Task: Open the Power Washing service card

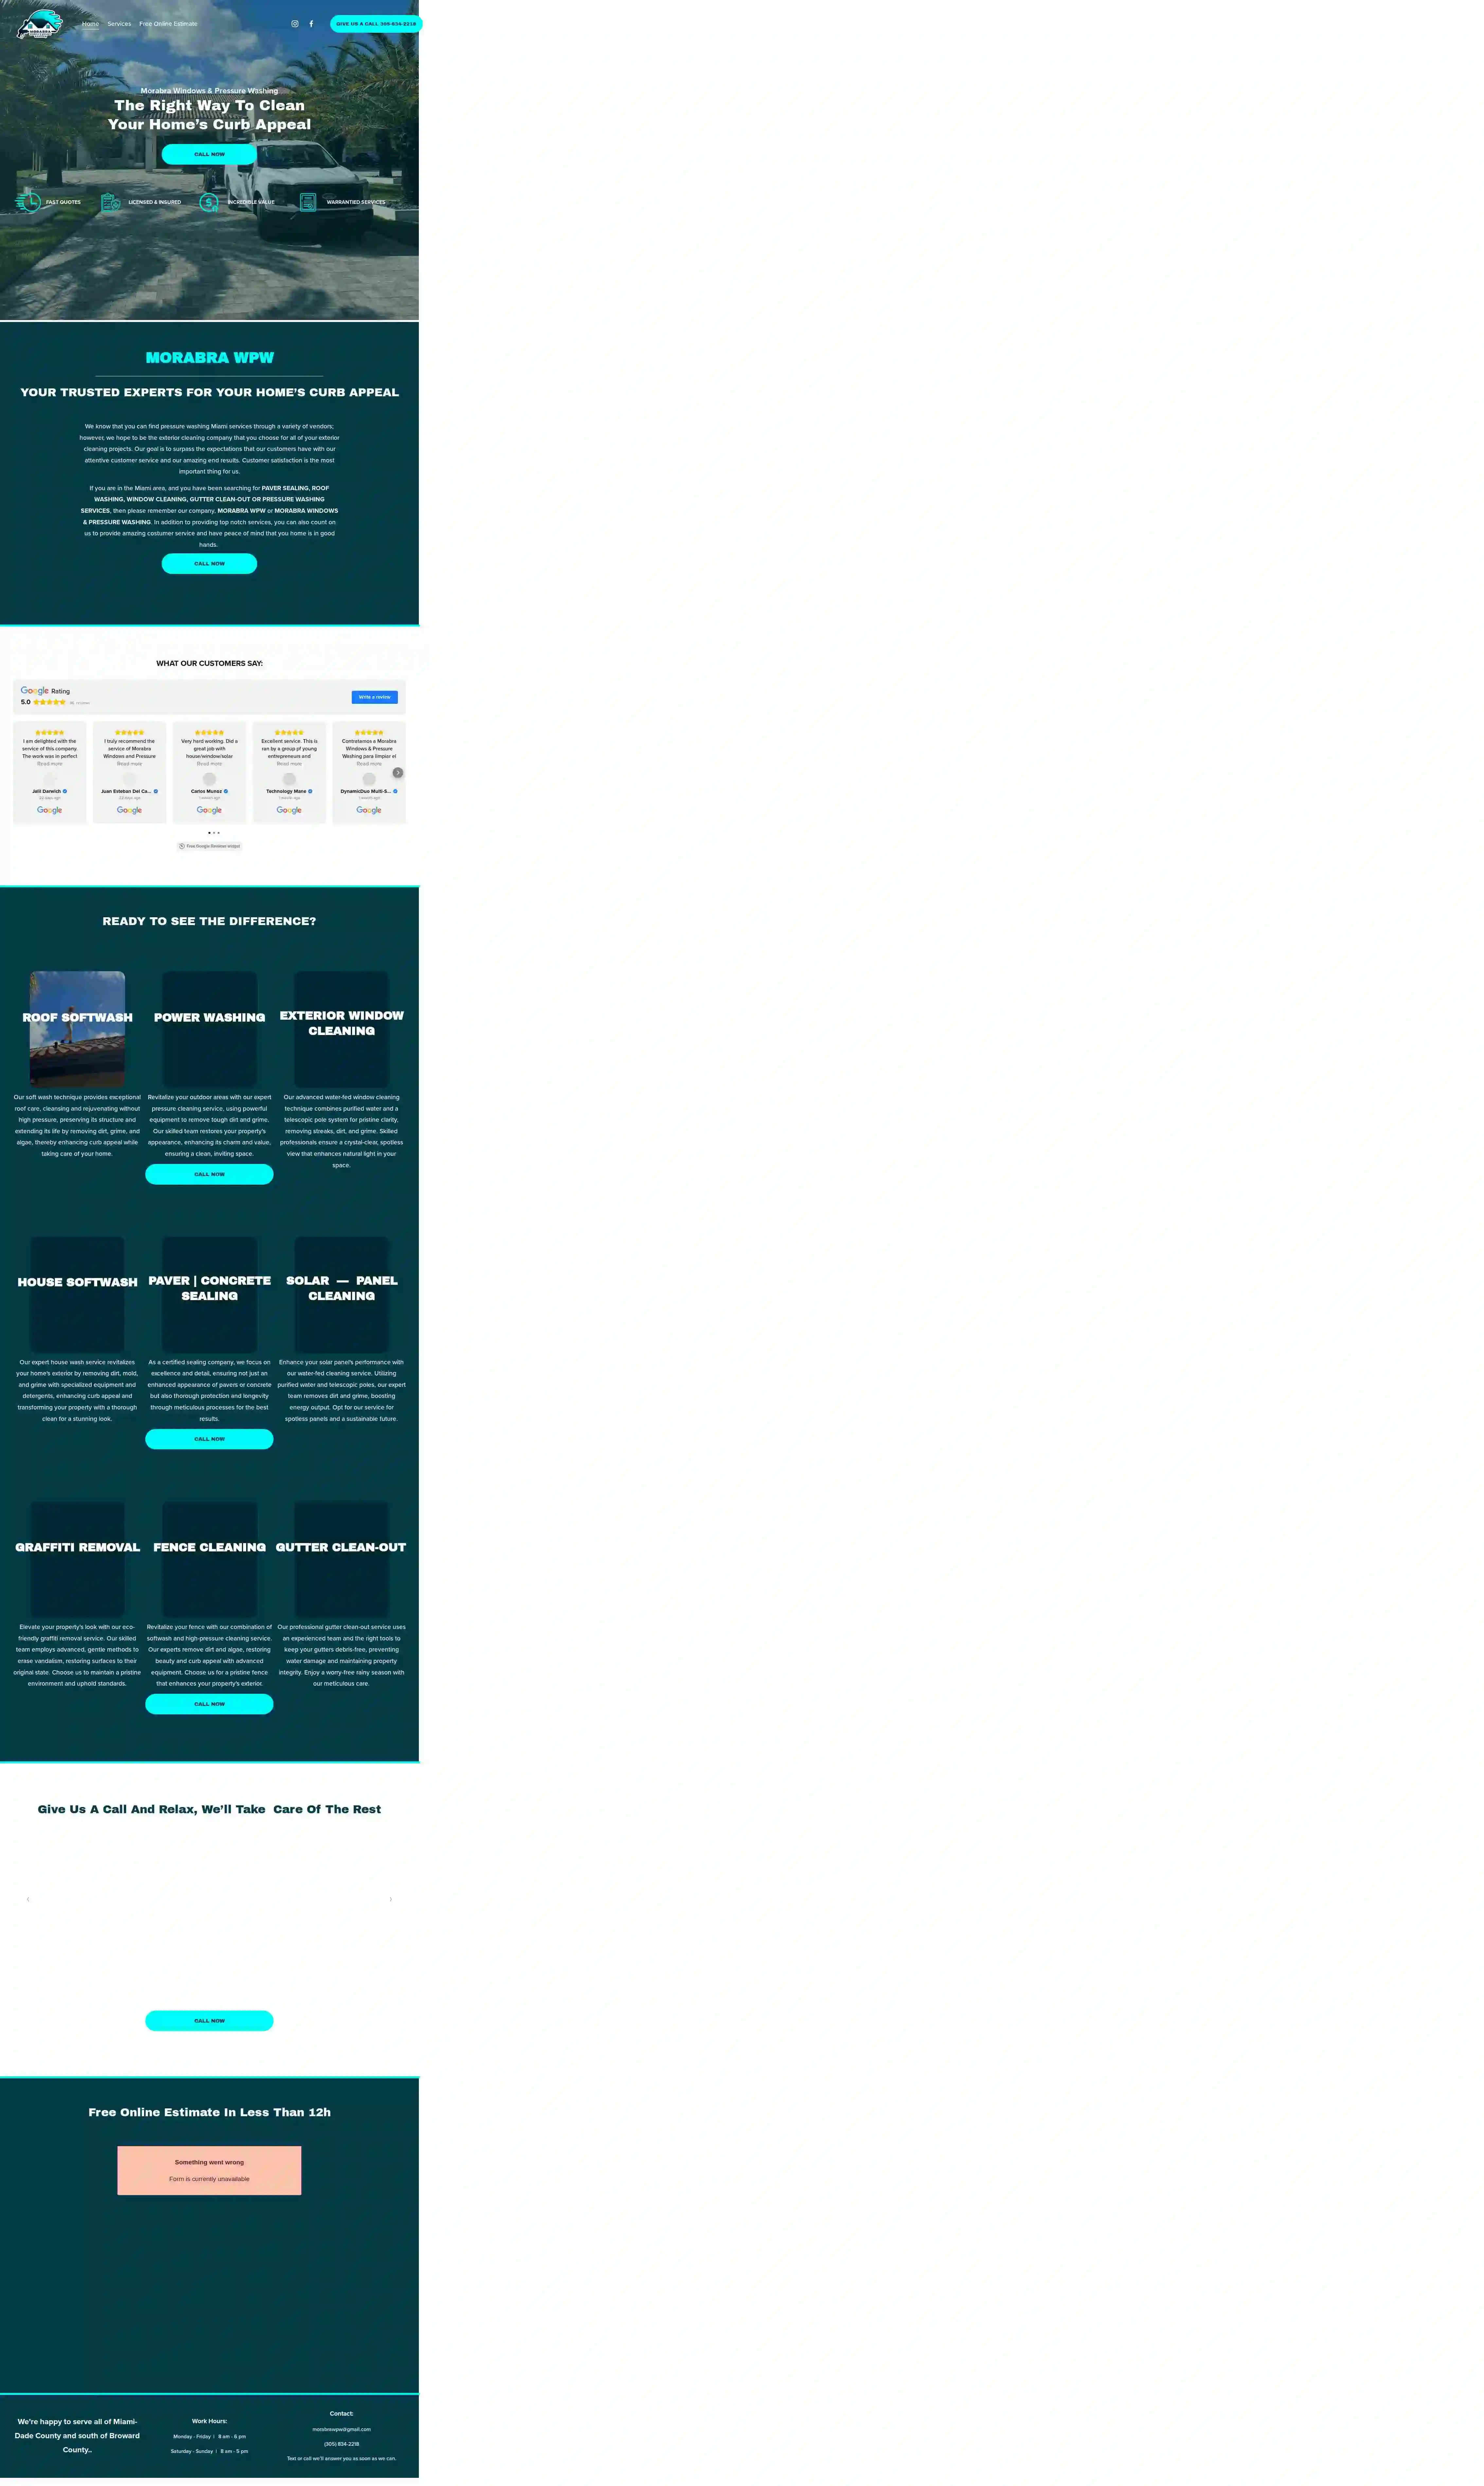Action: (209, 1029)
